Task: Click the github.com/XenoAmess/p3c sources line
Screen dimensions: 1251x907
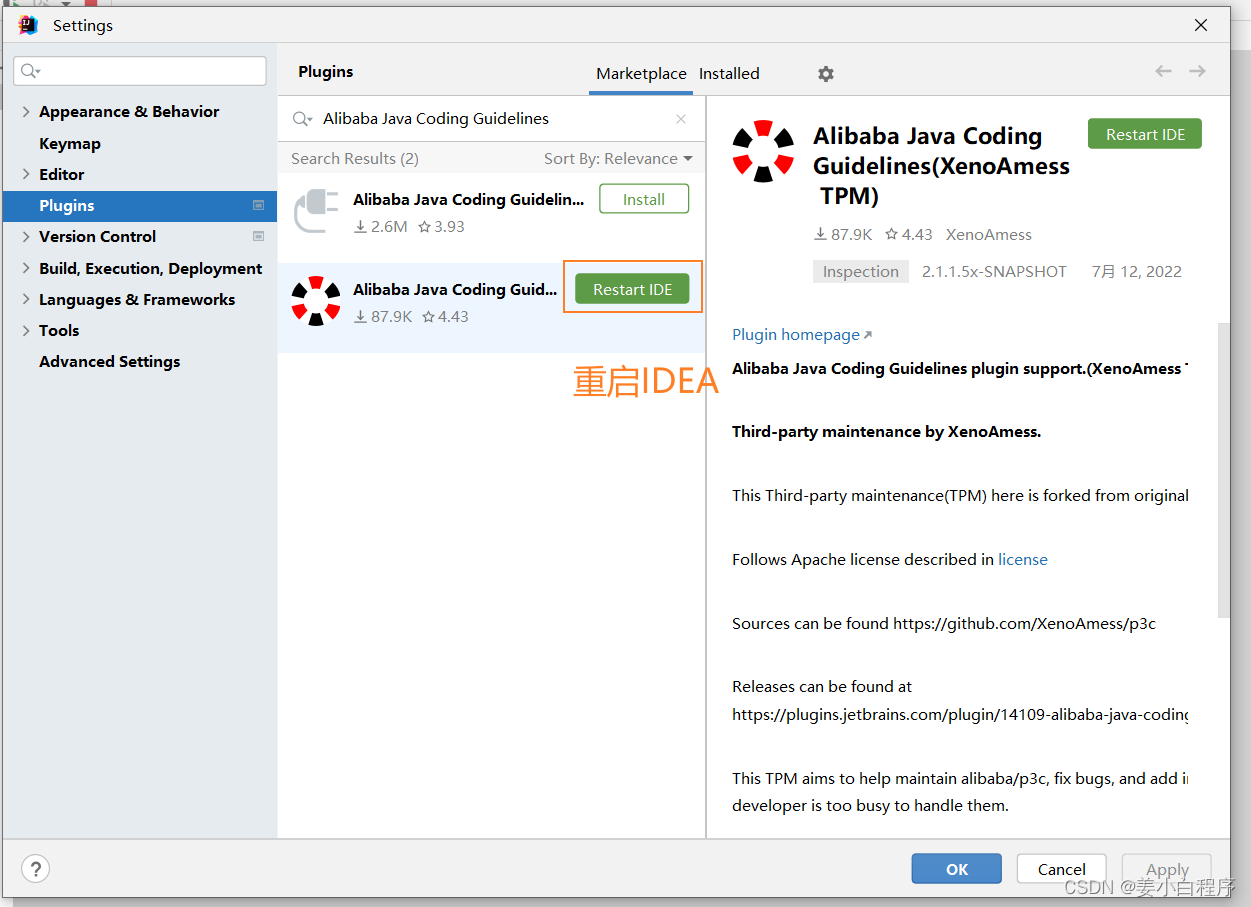Action: coord(944,623)
